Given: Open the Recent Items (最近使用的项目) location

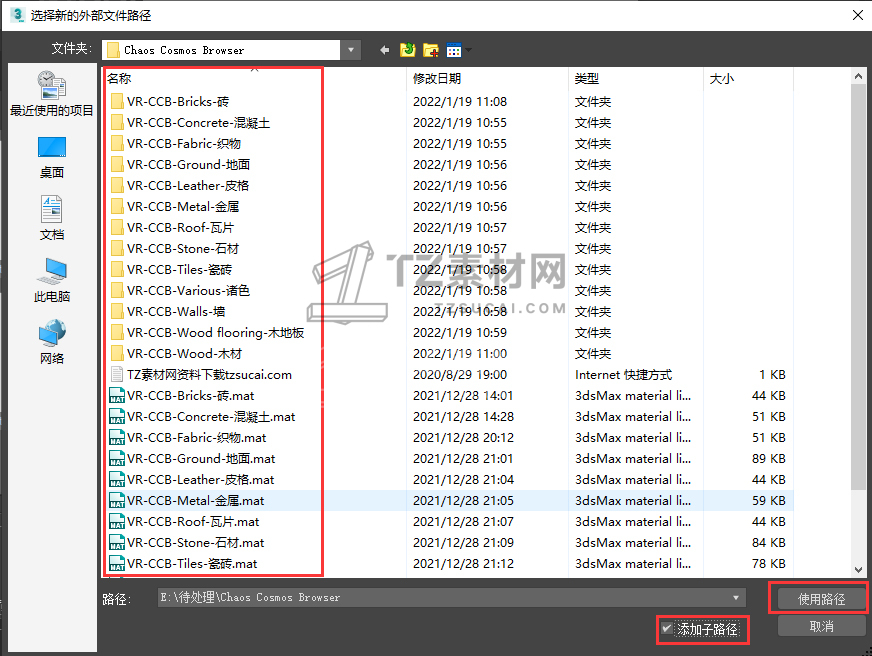Looking at the screenshot, I should [52, 95].
